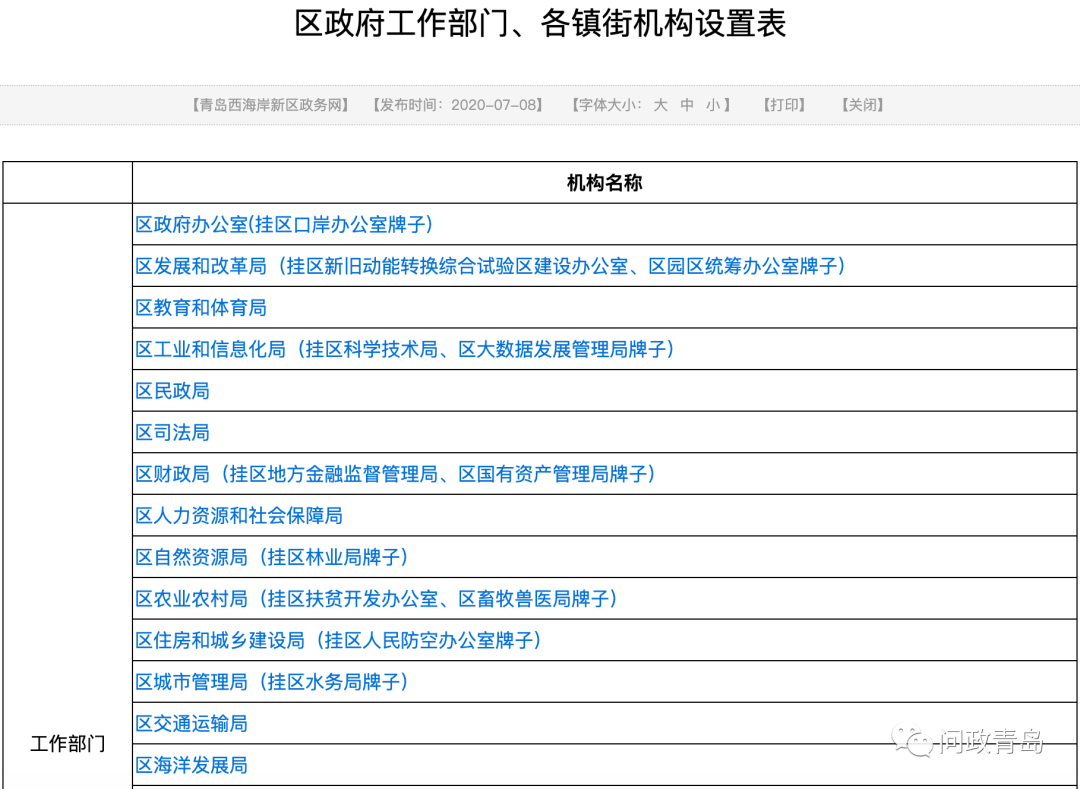Click the 打印 print button
The width and height of the screenshot is (1080, 789).
(784, 105)
